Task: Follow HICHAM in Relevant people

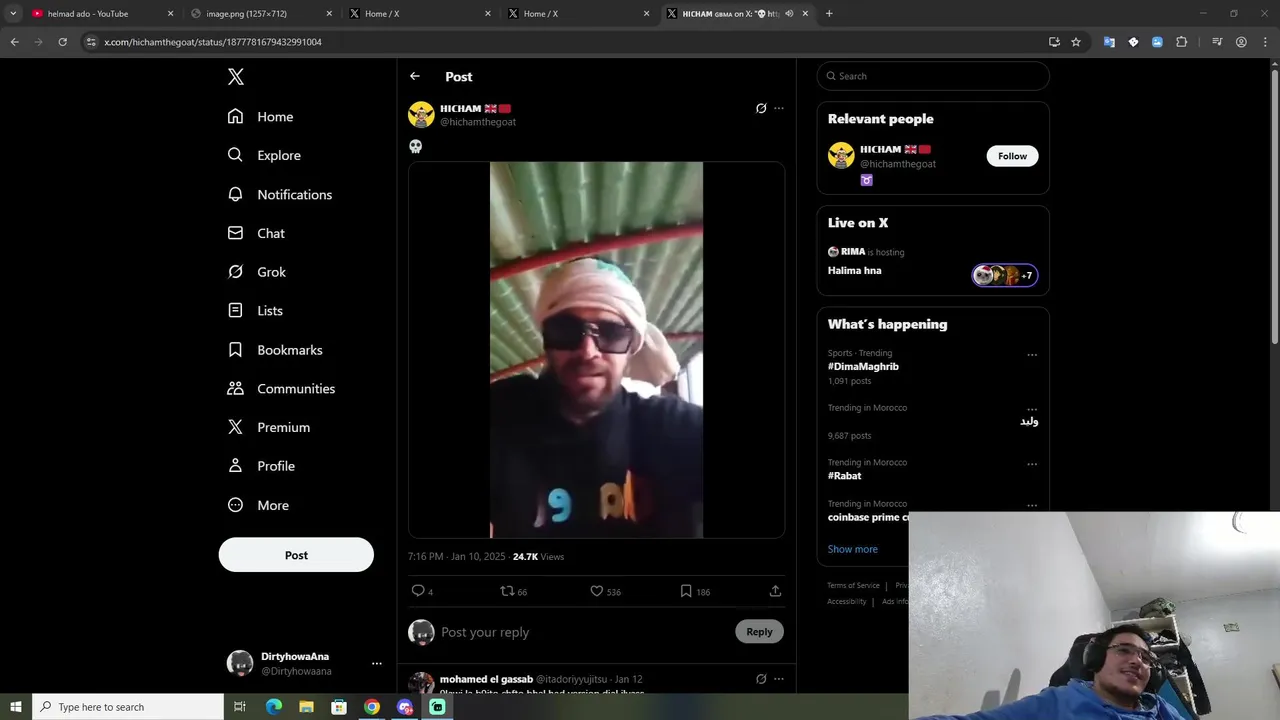Action: click(x=1012, y=156)
